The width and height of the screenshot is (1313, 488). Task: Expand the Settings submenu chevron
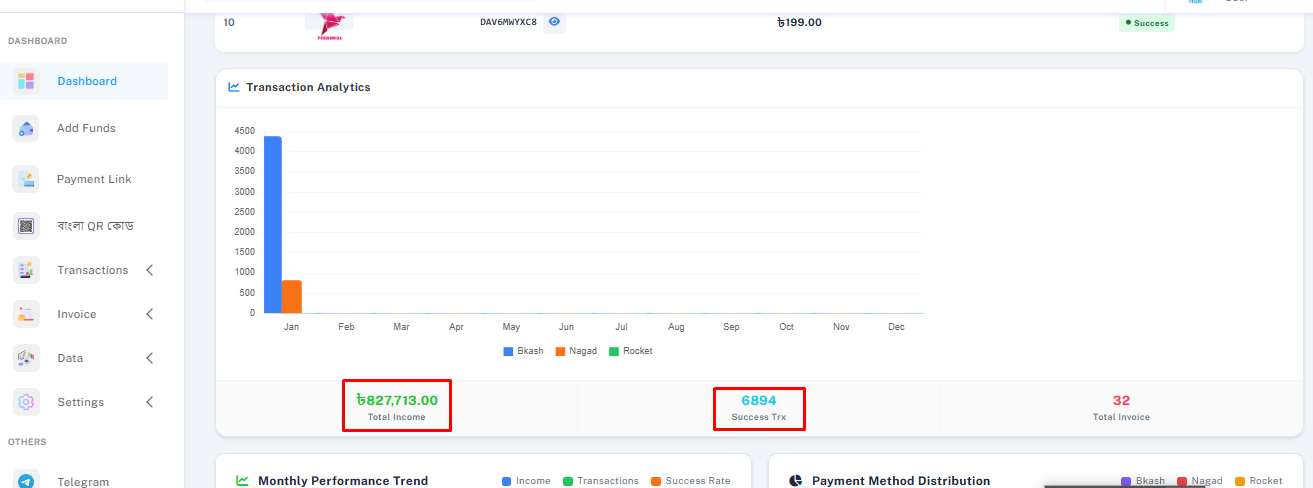150,402
